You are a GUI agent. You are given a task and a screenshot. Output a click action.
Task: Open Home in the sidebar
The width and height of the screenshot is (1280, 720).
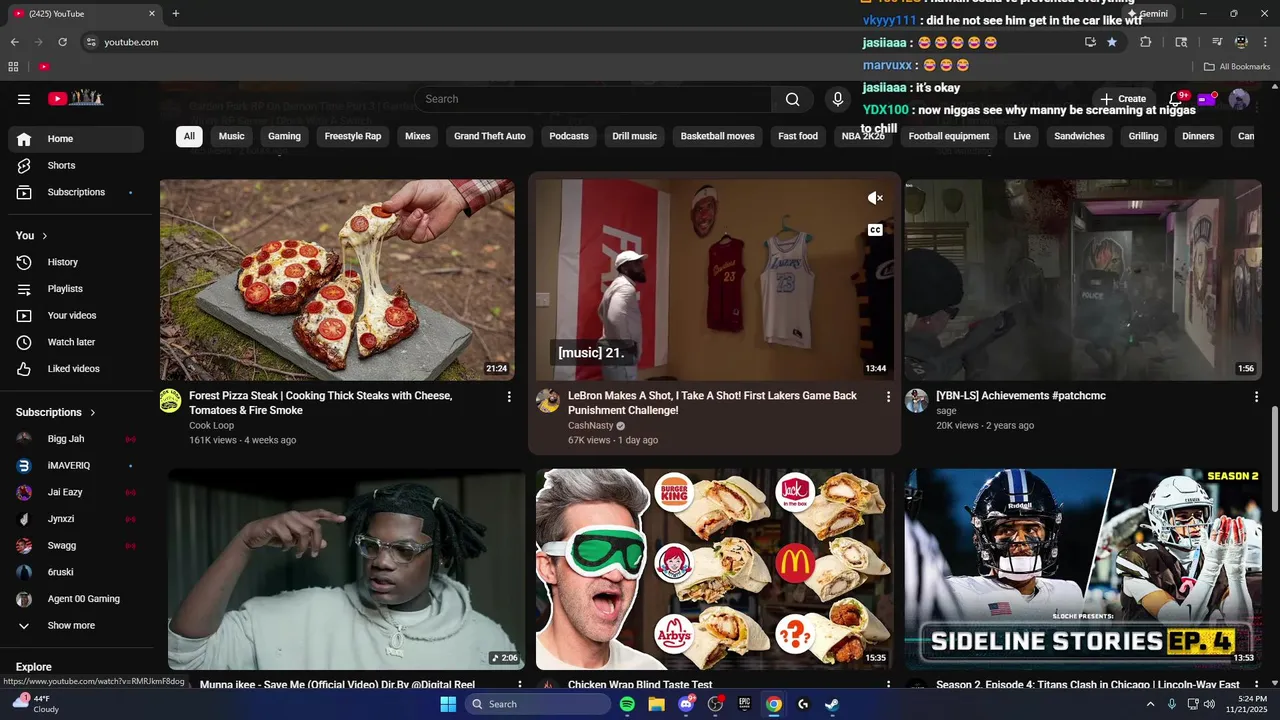76,139
